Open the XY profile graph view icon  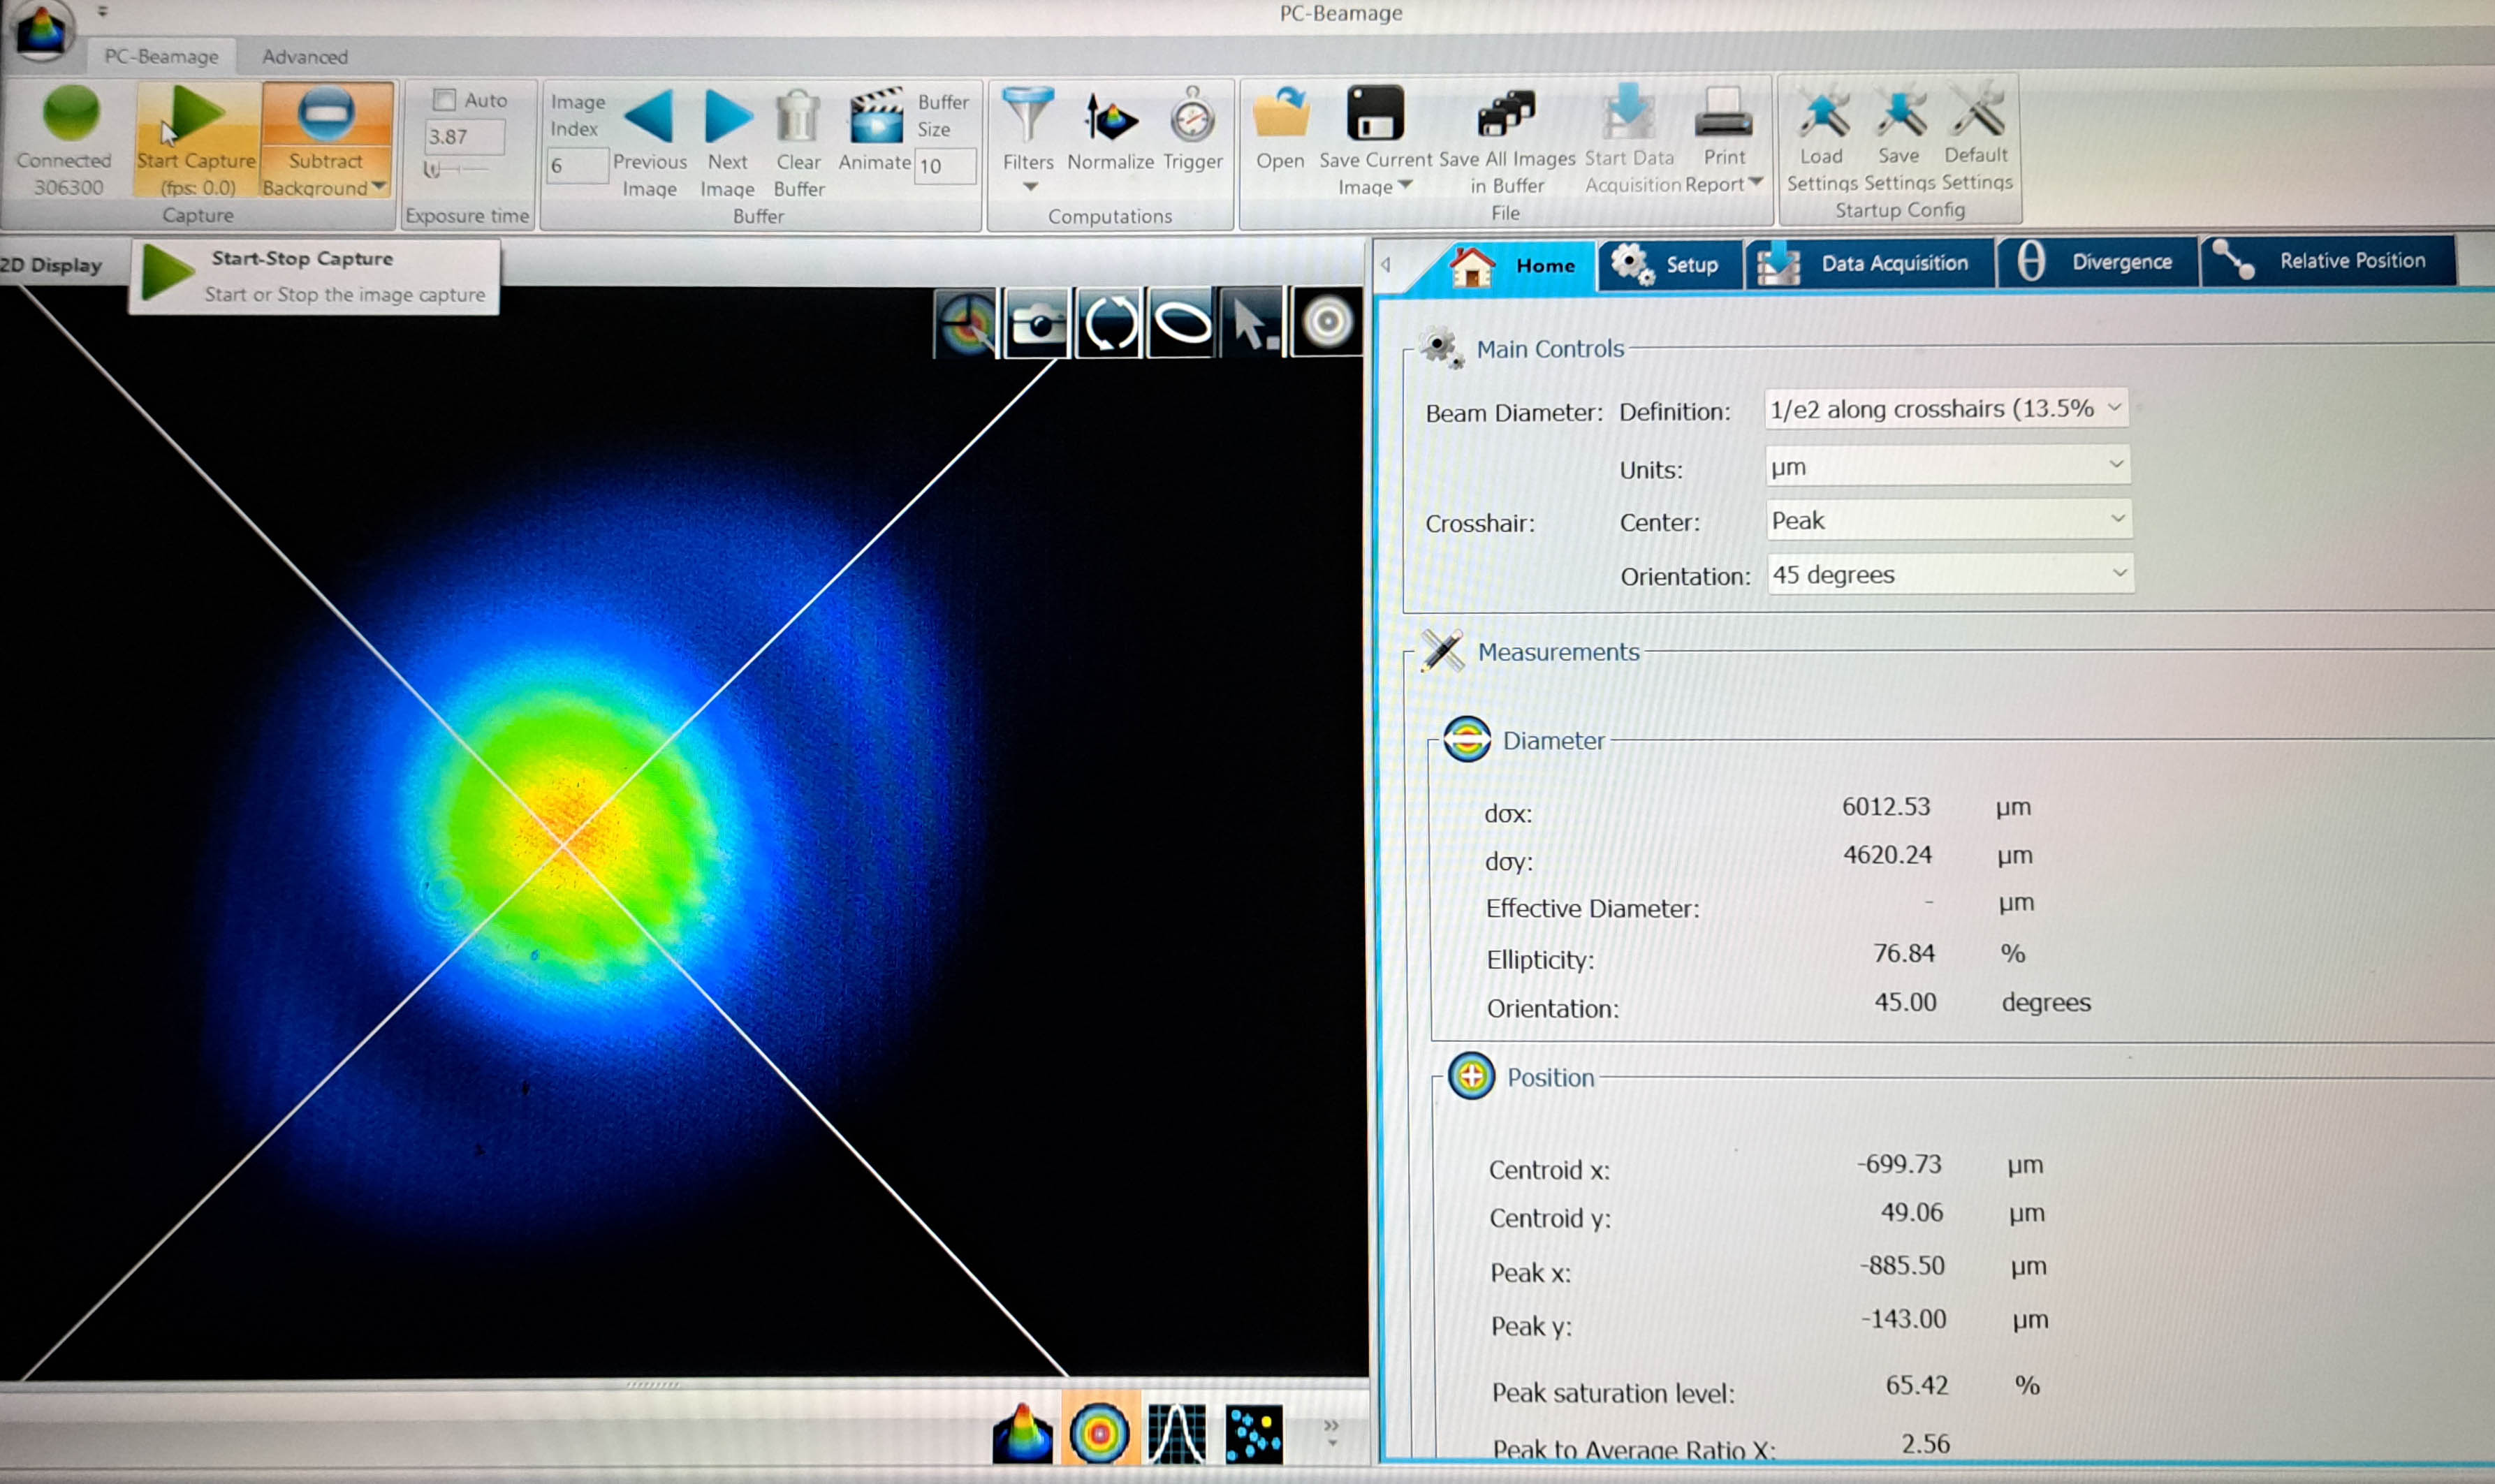1176,1434
